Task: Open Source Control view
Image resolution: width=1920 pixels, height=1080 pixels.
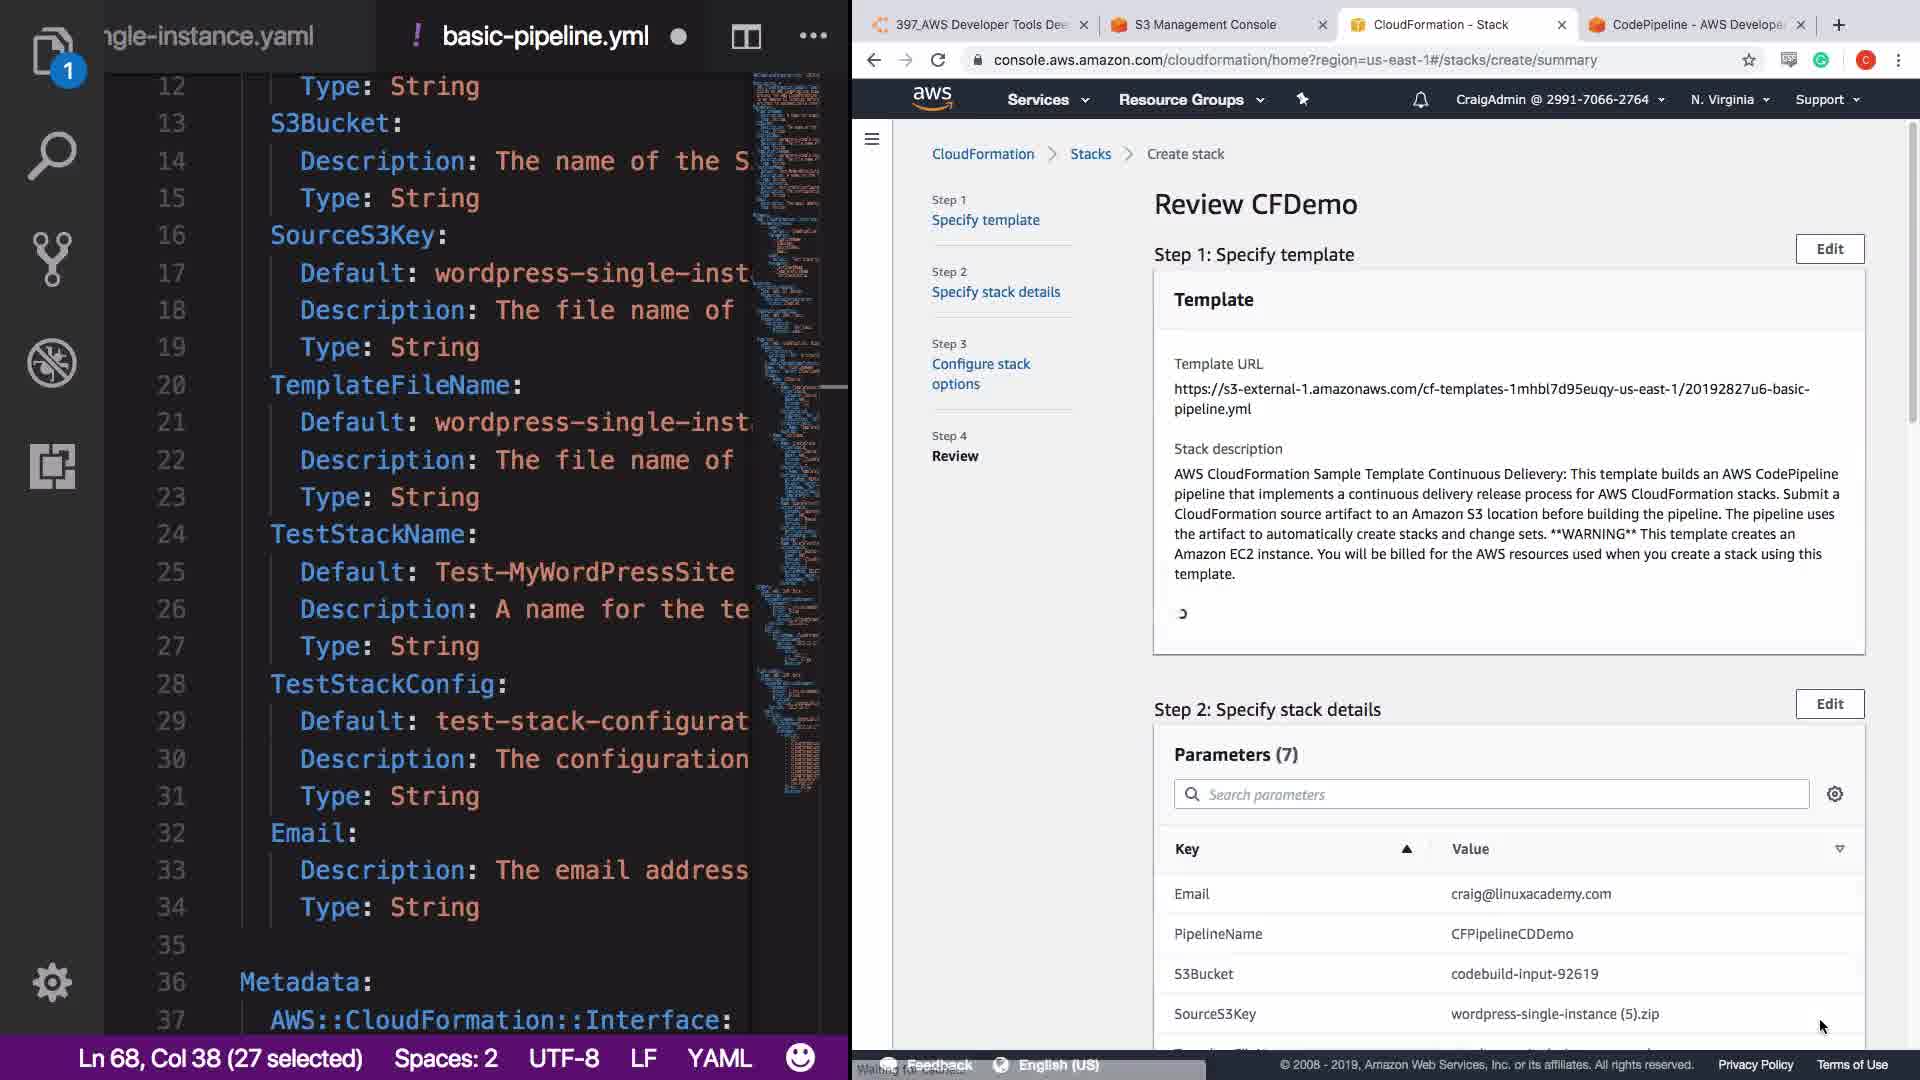Action: click(x=52, y=259)
